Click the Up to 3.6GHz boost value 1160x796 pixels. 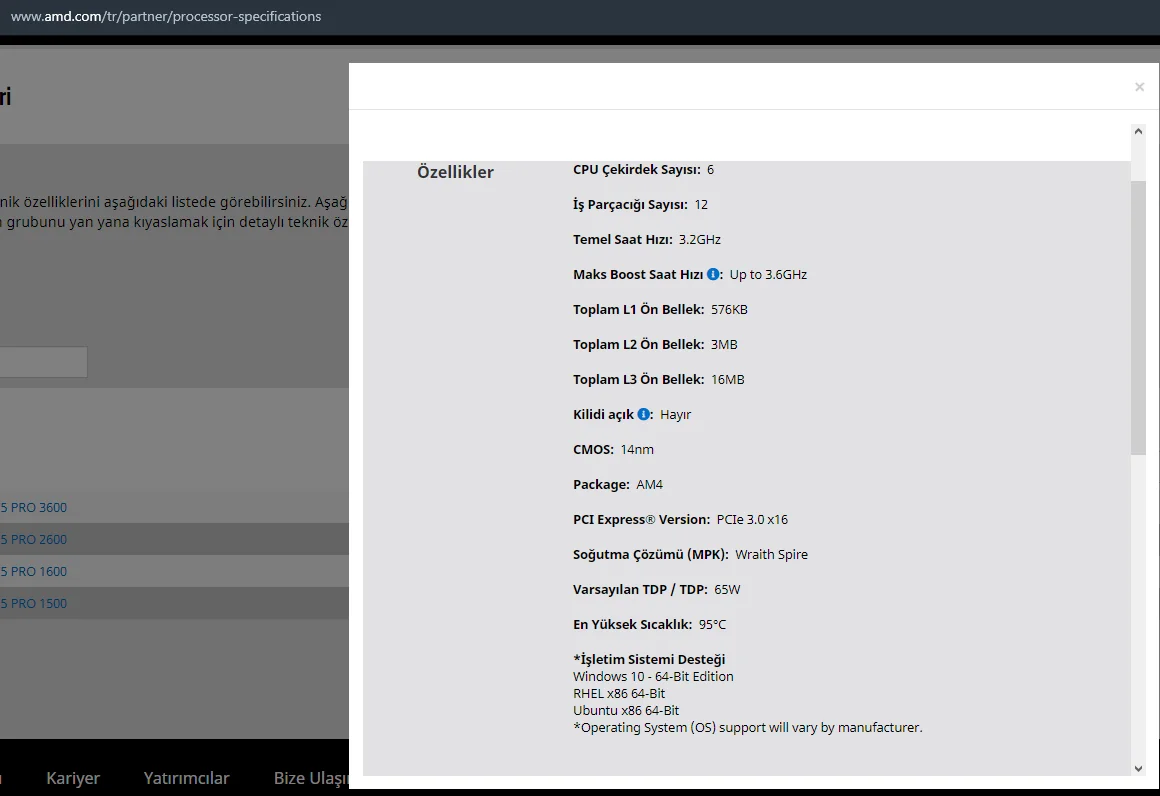(768, 274)
